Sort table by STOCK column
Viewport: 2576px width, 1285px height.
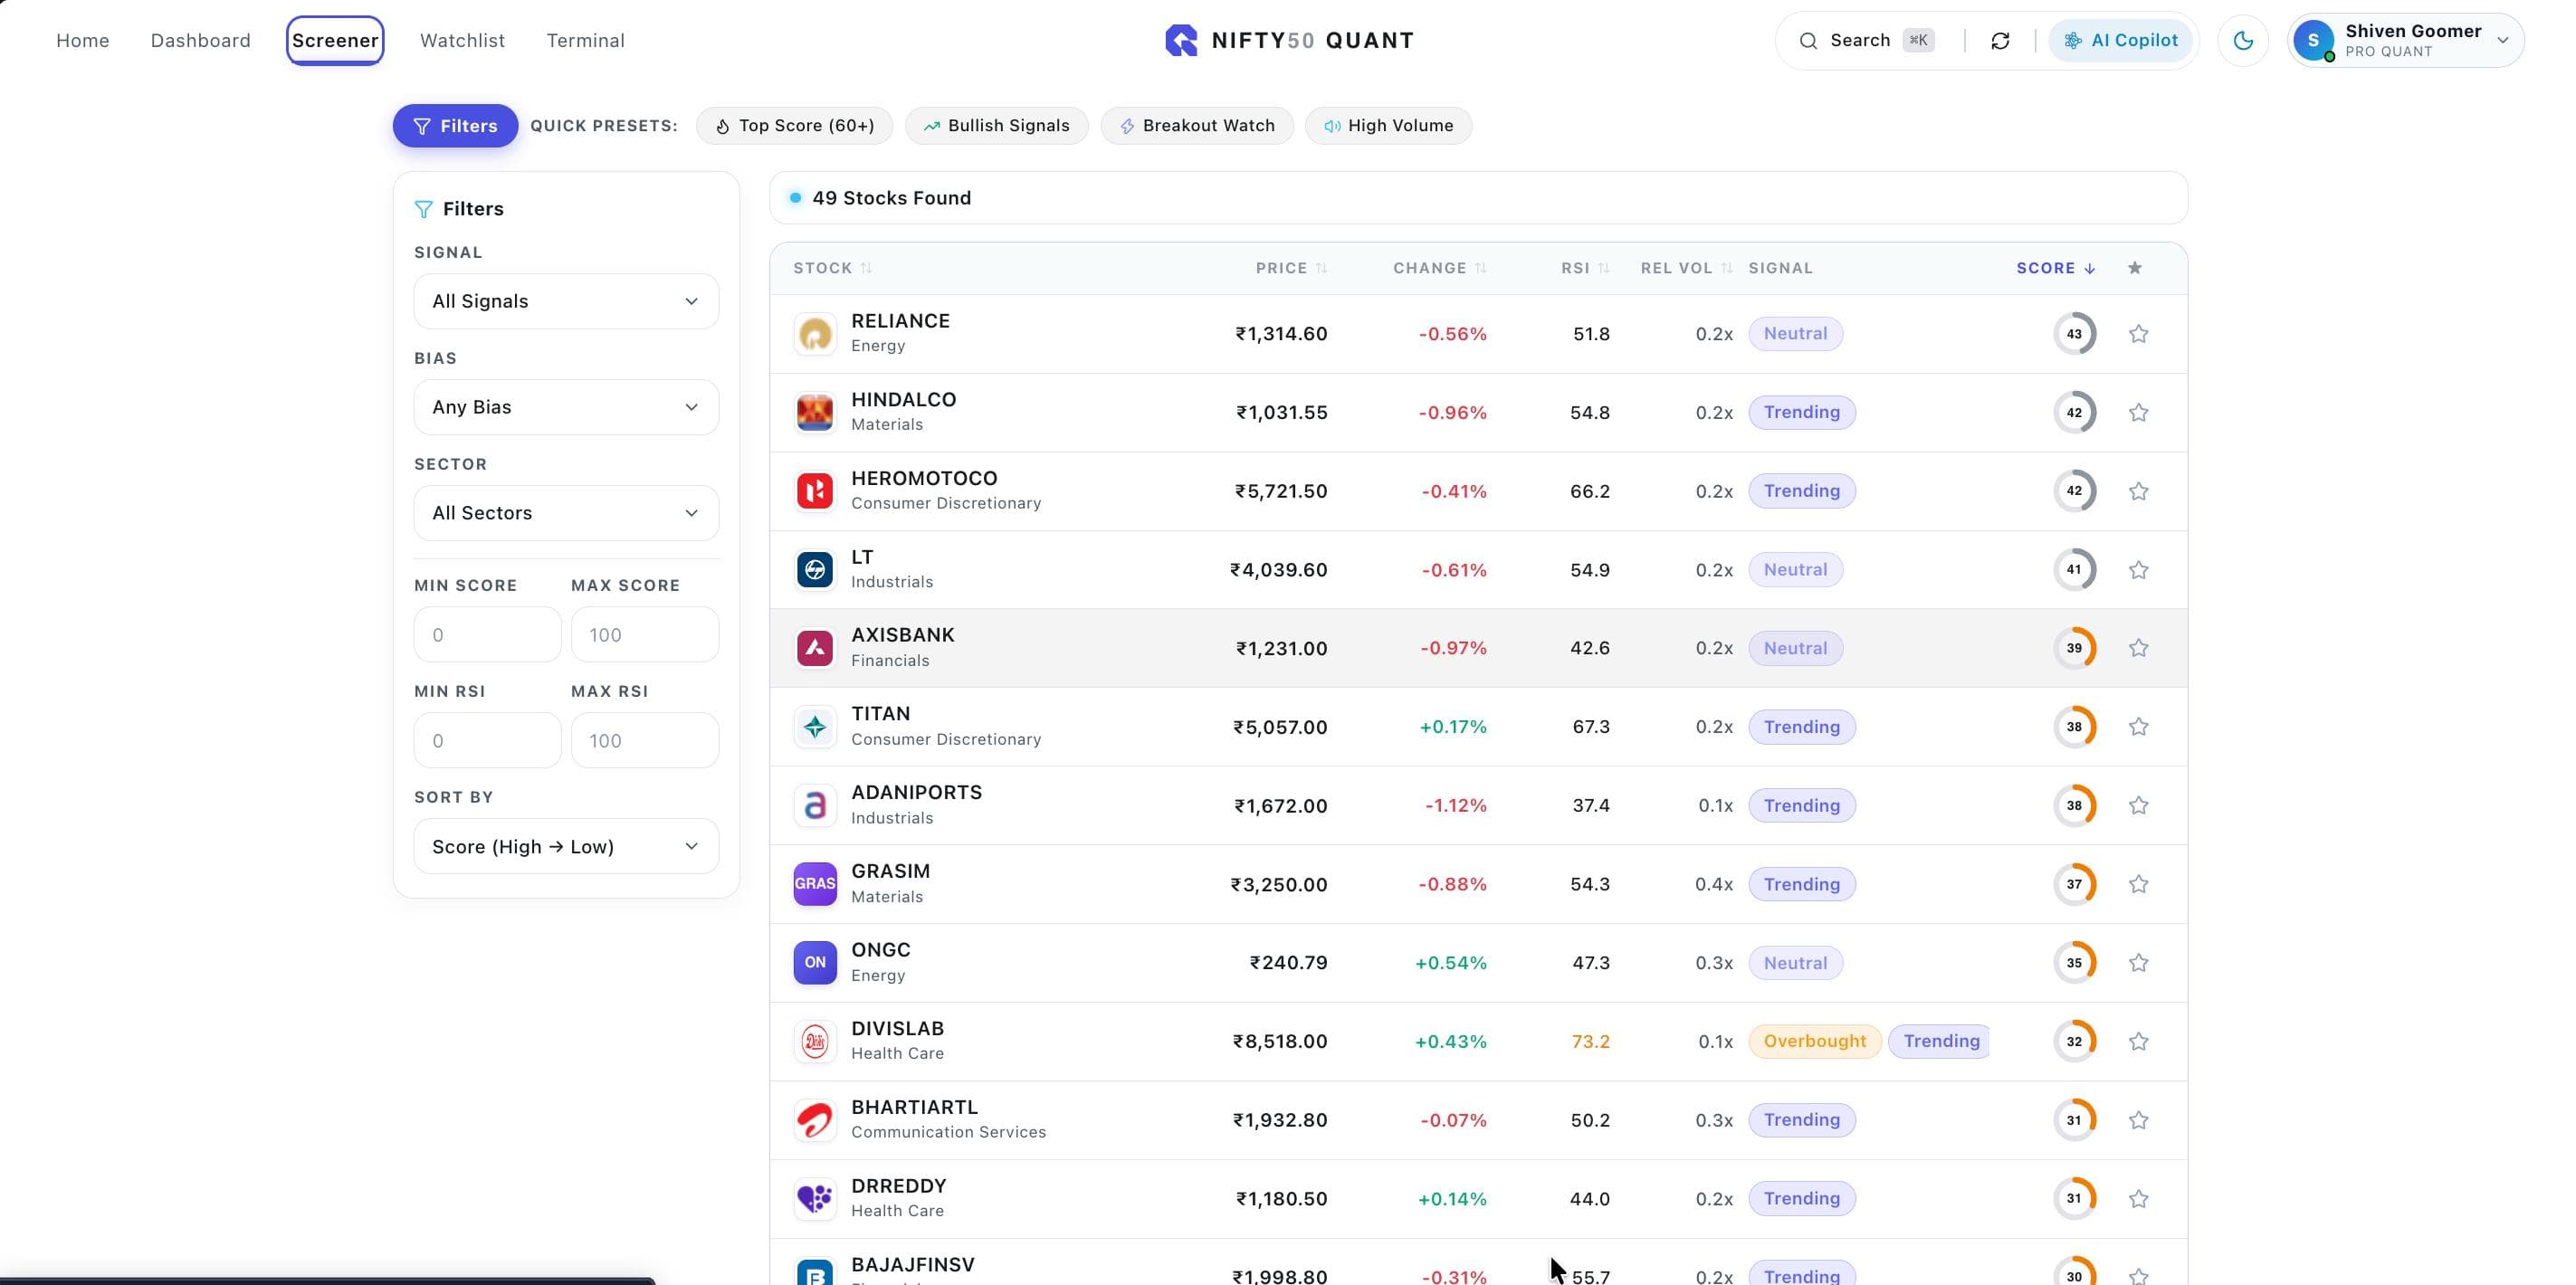pos(833,268)
